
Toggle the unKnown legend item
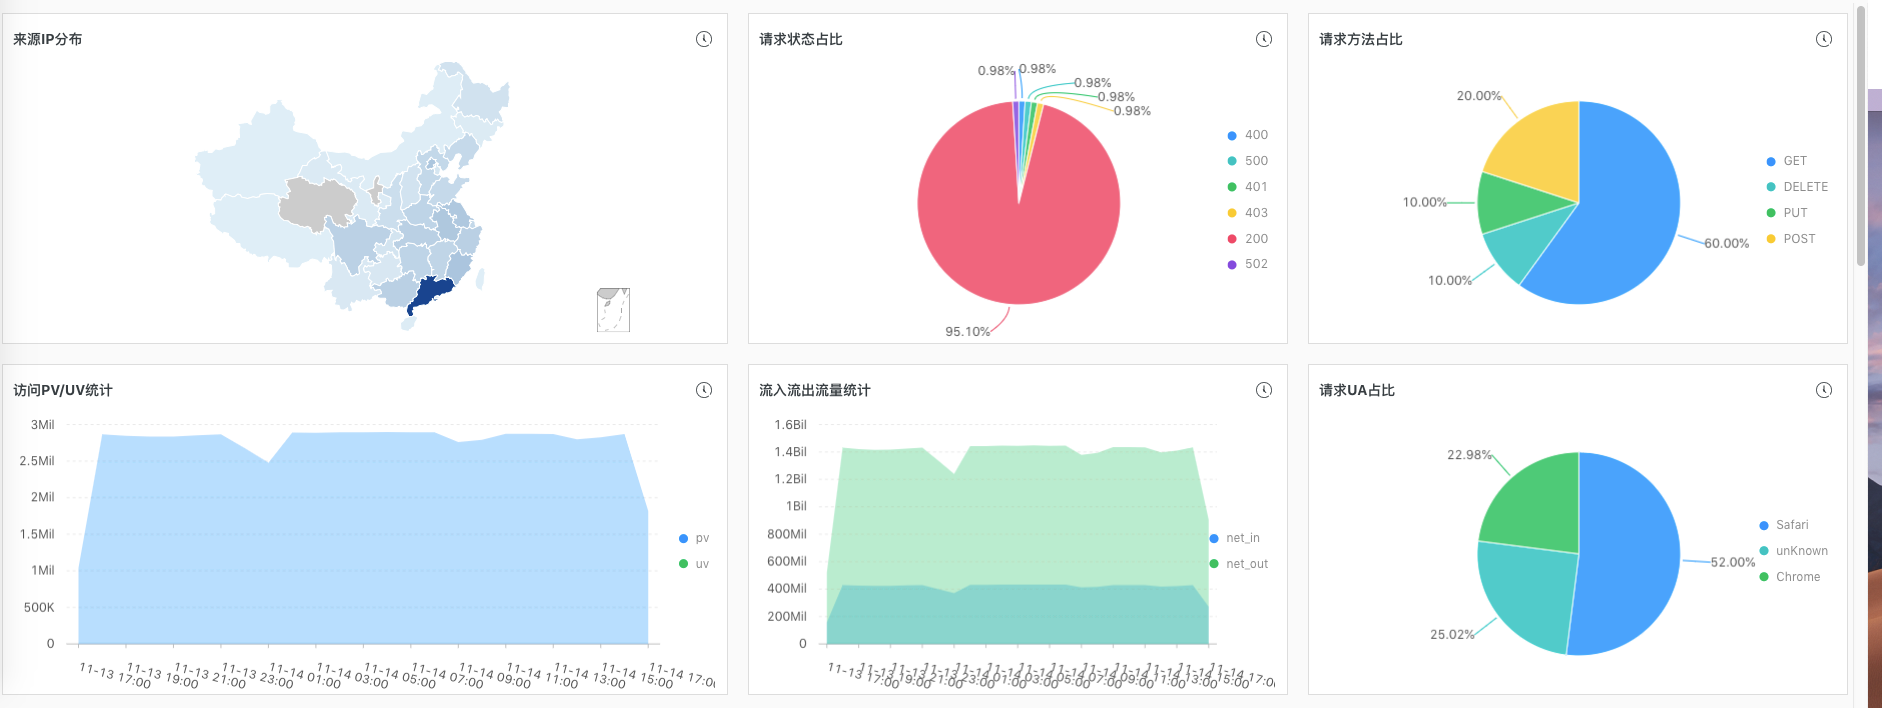pos(1794,551)
